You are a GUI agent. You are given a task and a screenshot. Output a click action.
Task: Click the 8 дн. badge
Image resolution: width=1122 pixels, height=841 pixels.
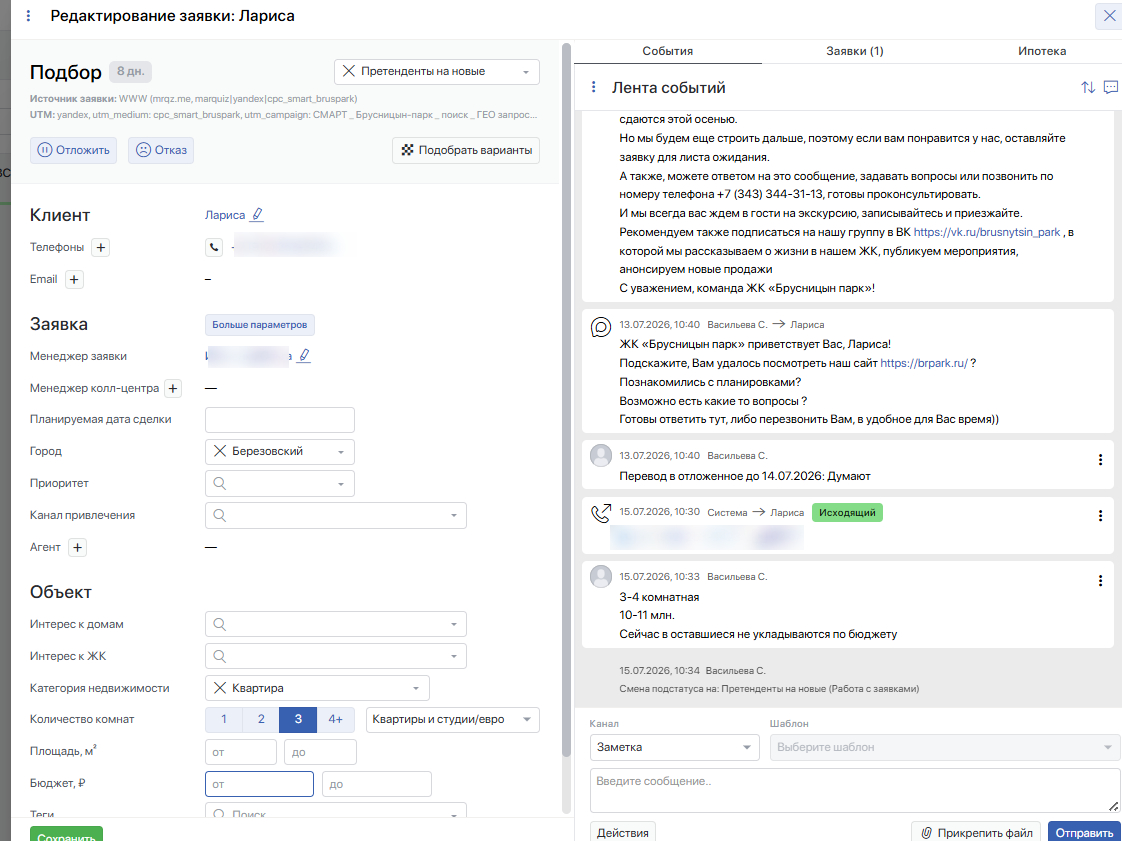pos(131,72)
